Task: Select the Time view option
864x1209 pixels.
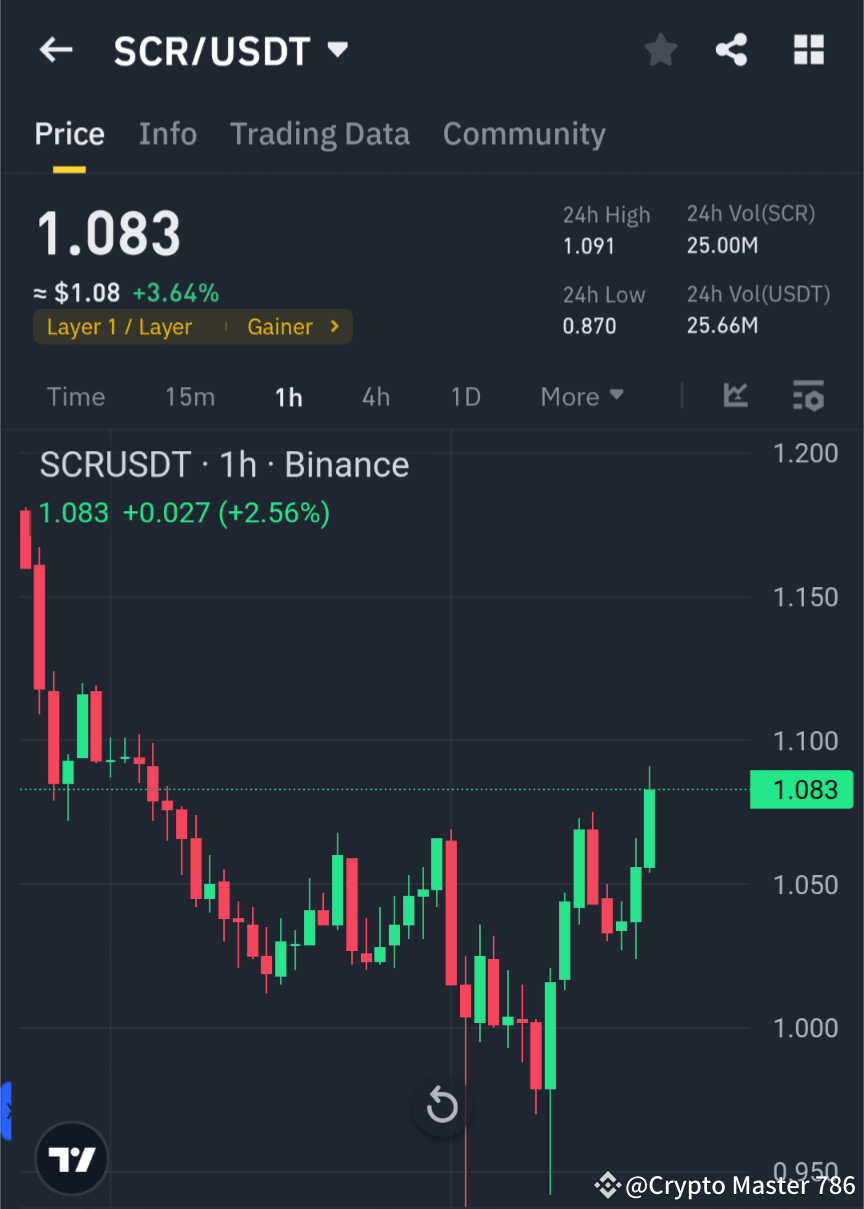Action: 76,396
